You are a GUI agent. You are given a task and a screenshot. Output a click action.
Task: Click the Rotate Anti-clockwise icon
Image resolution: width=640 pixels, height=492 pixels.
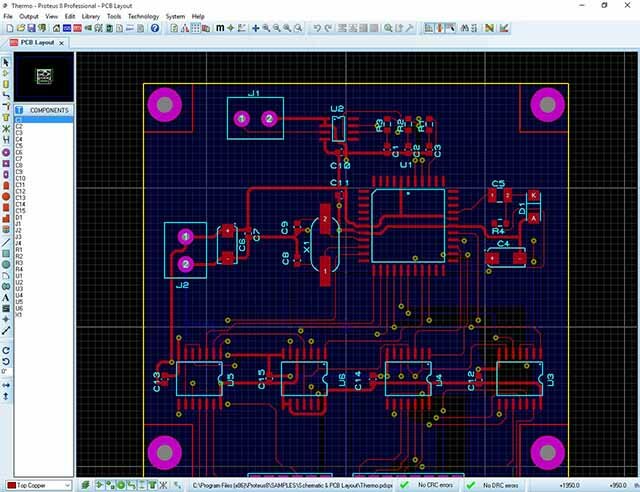[6, 361]
